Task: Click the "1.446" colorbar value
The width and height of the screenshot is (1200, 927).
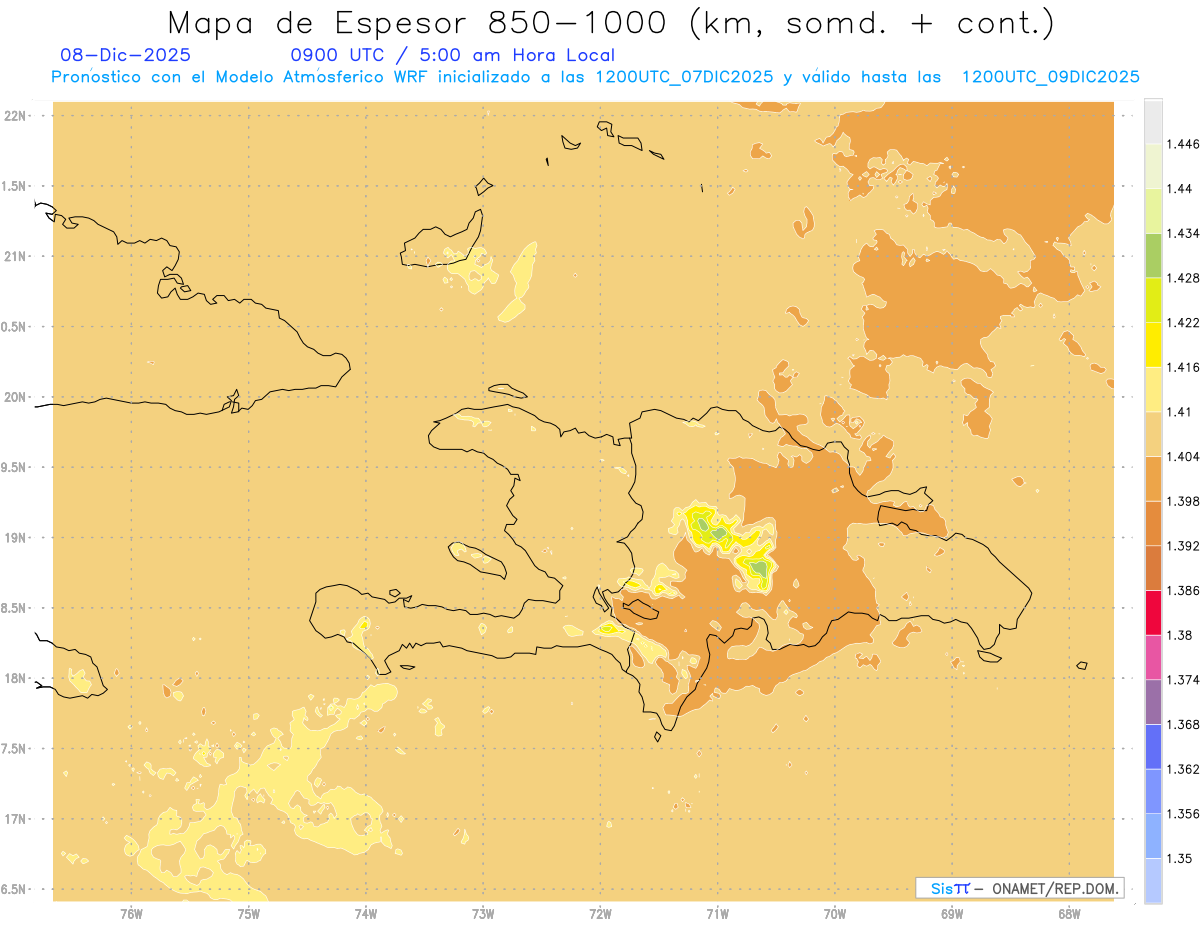Action: [1183, 144]
